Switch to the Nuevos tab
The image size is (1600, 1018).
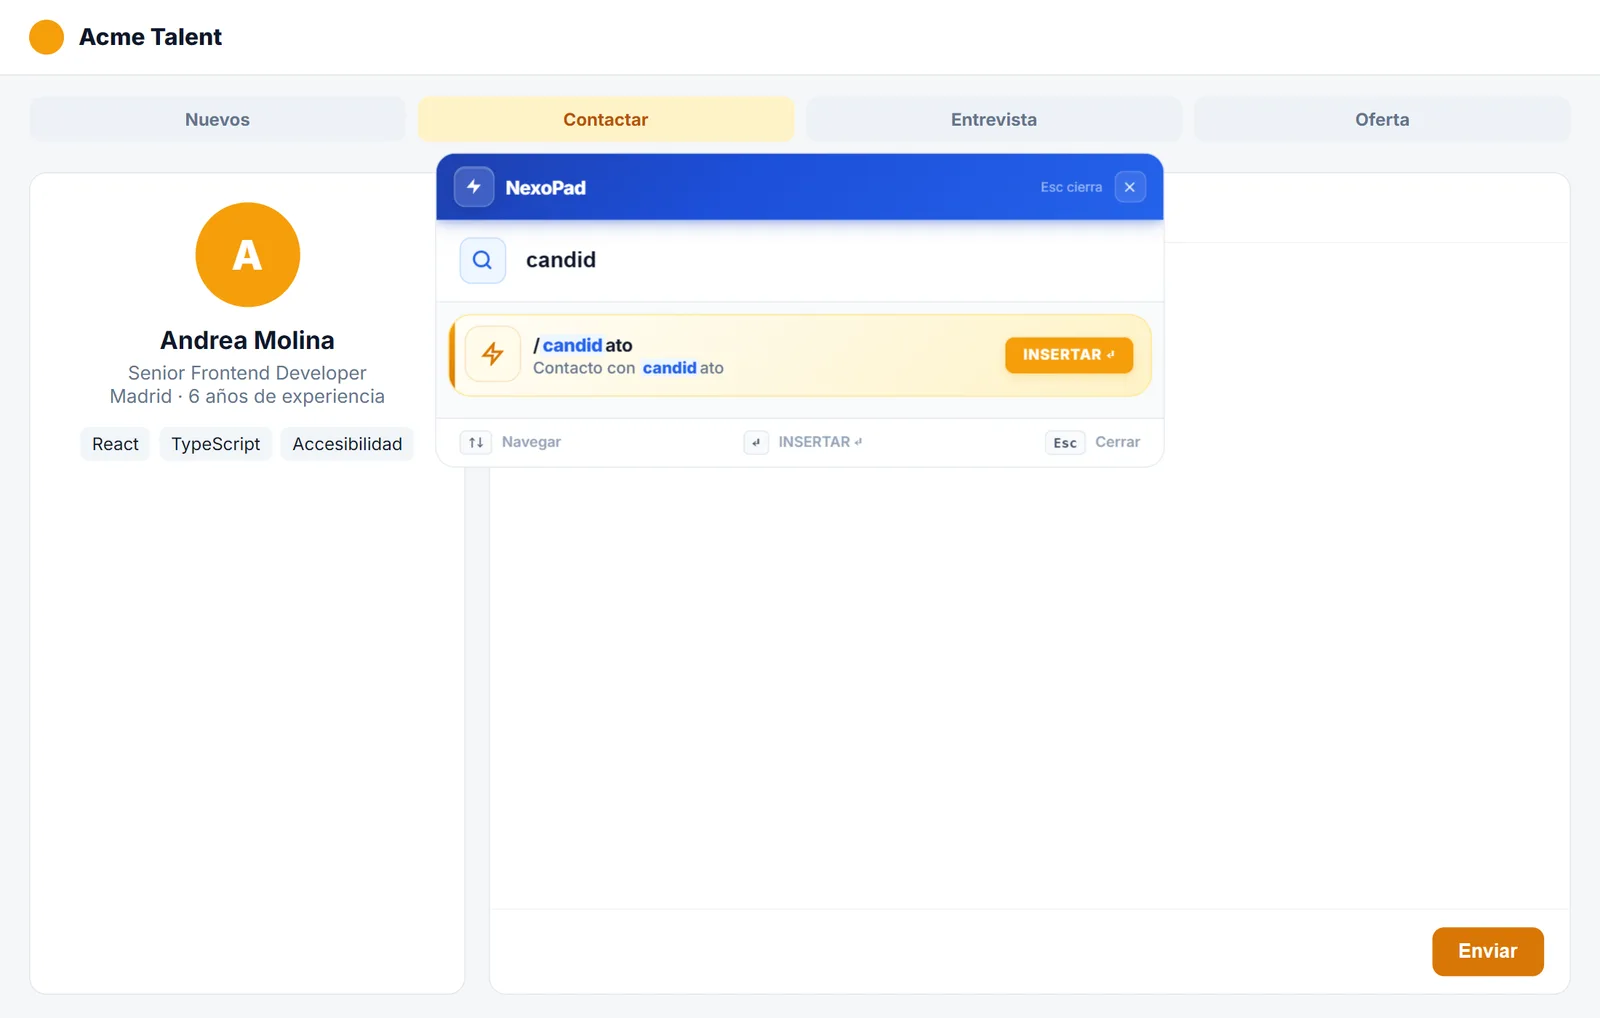217,119
